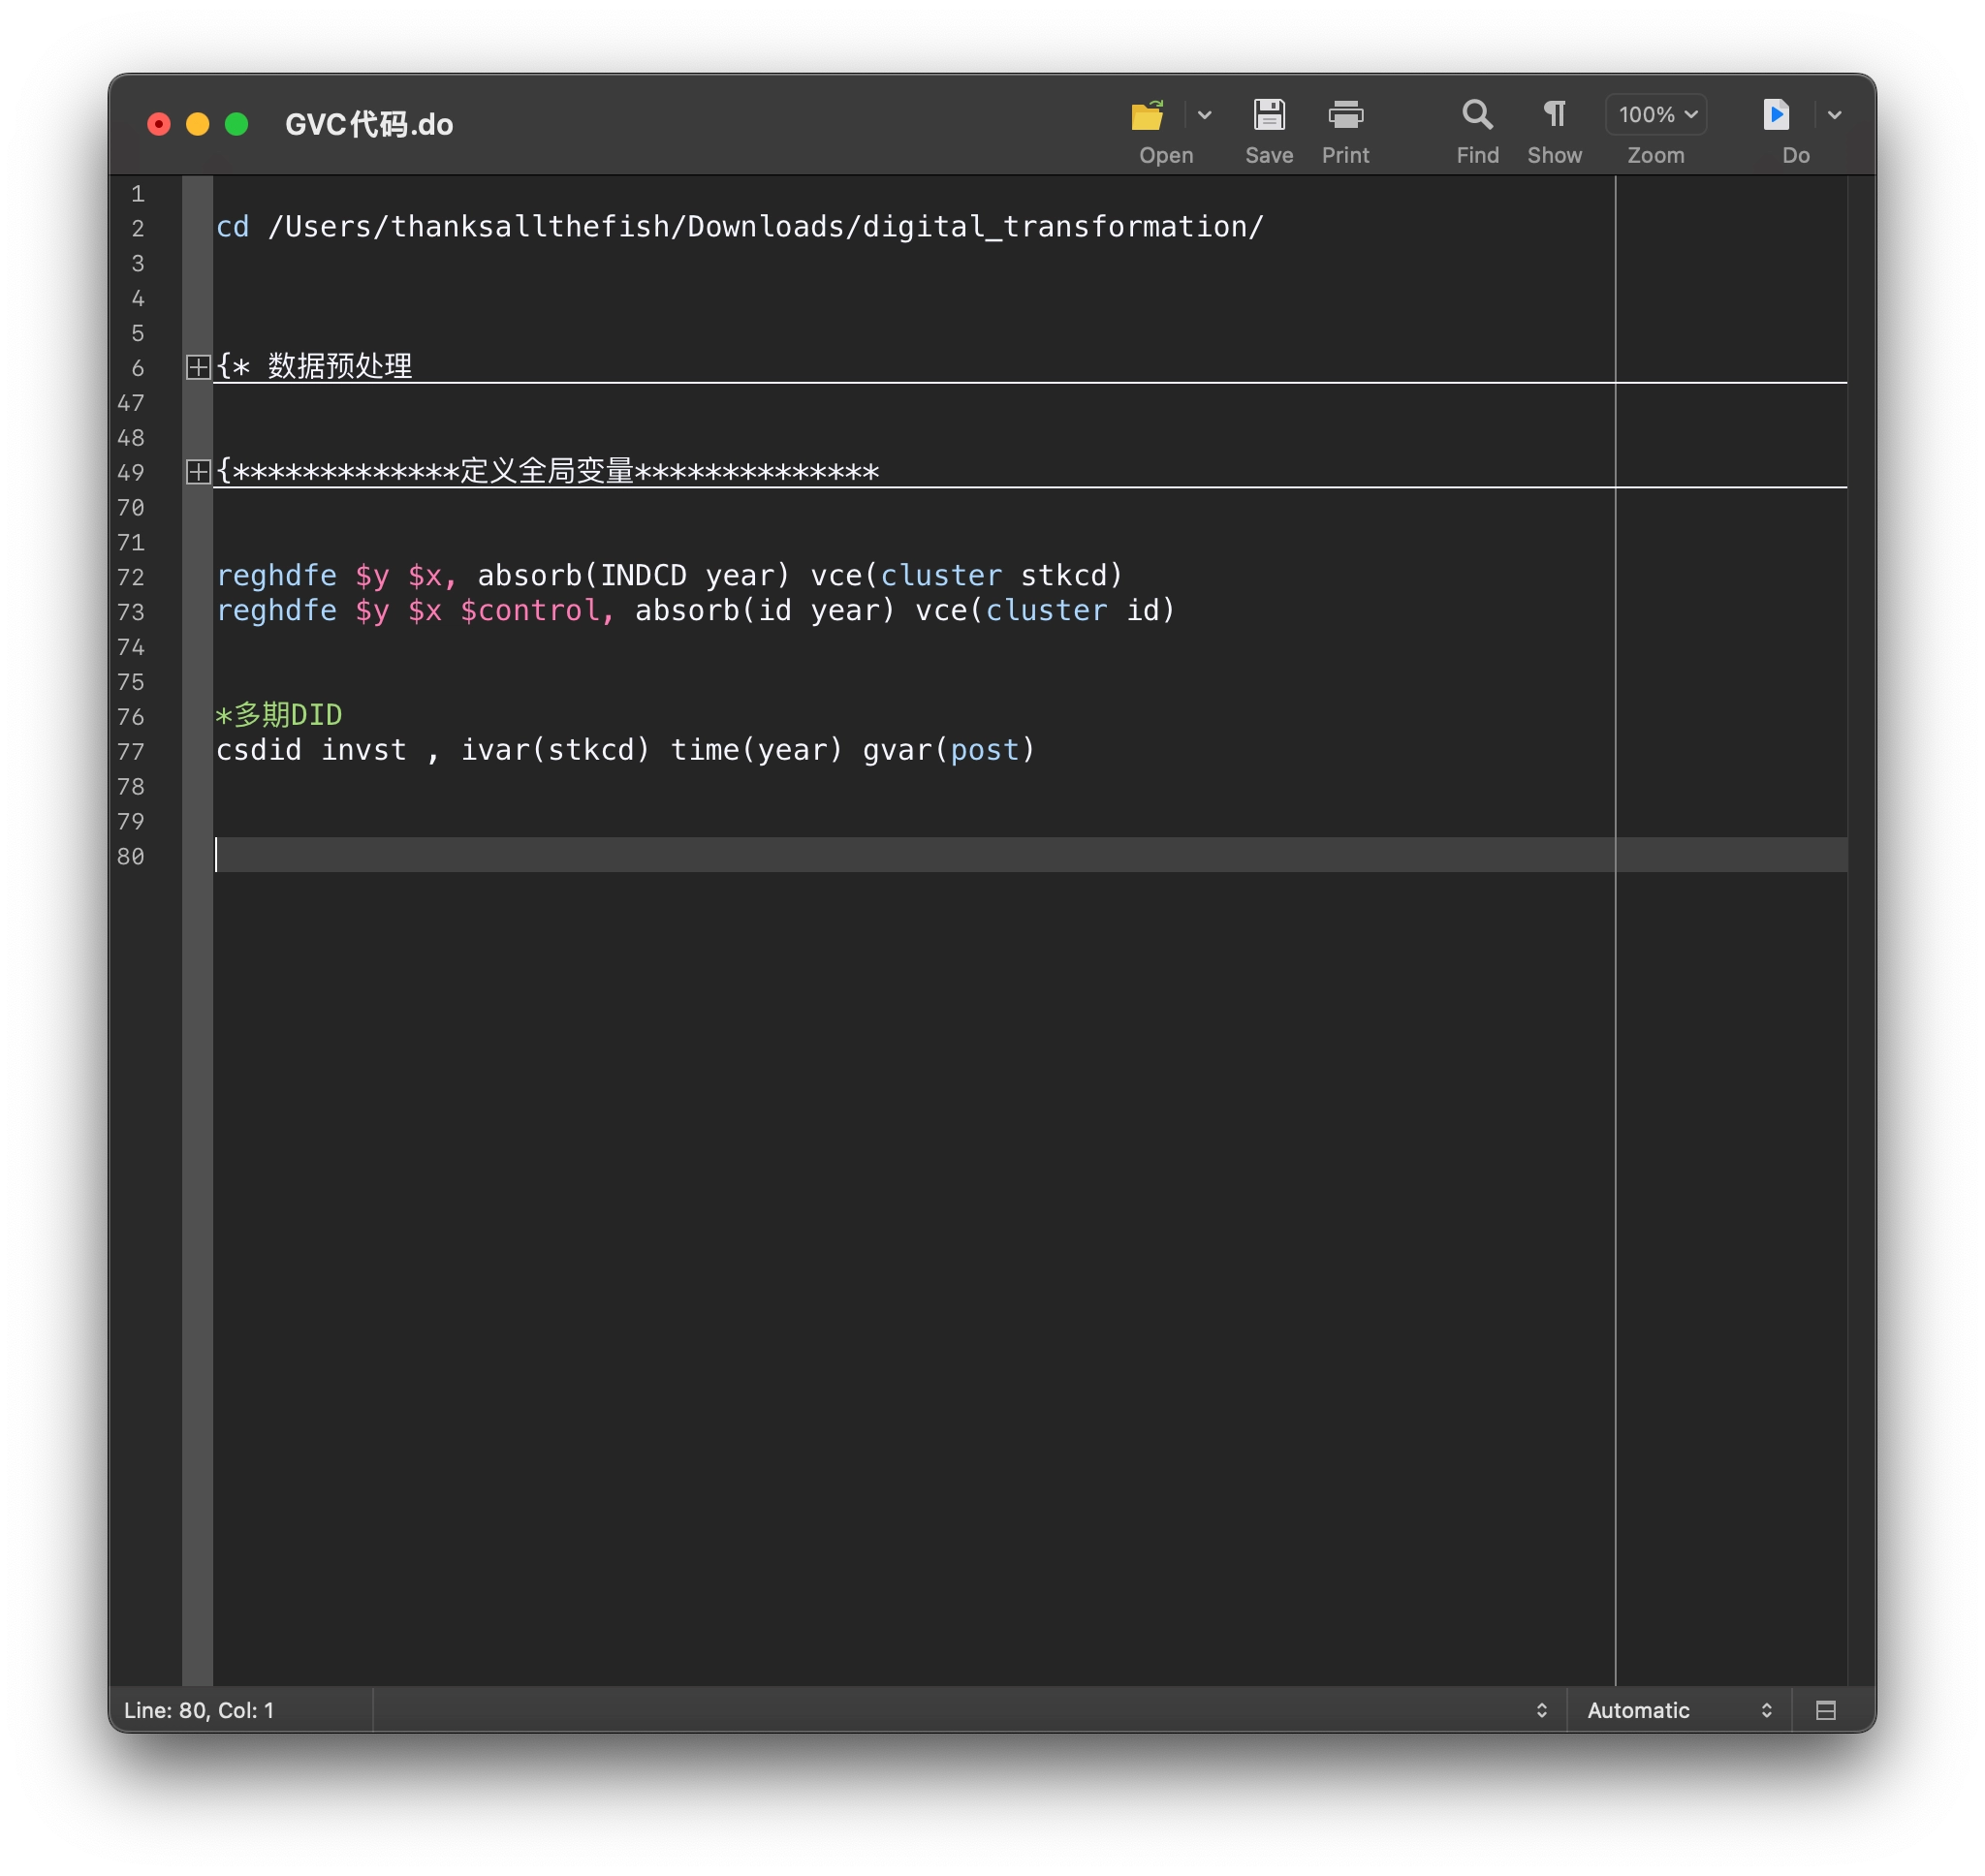Expand the recent files arrow next to Open

(1204, 115)
